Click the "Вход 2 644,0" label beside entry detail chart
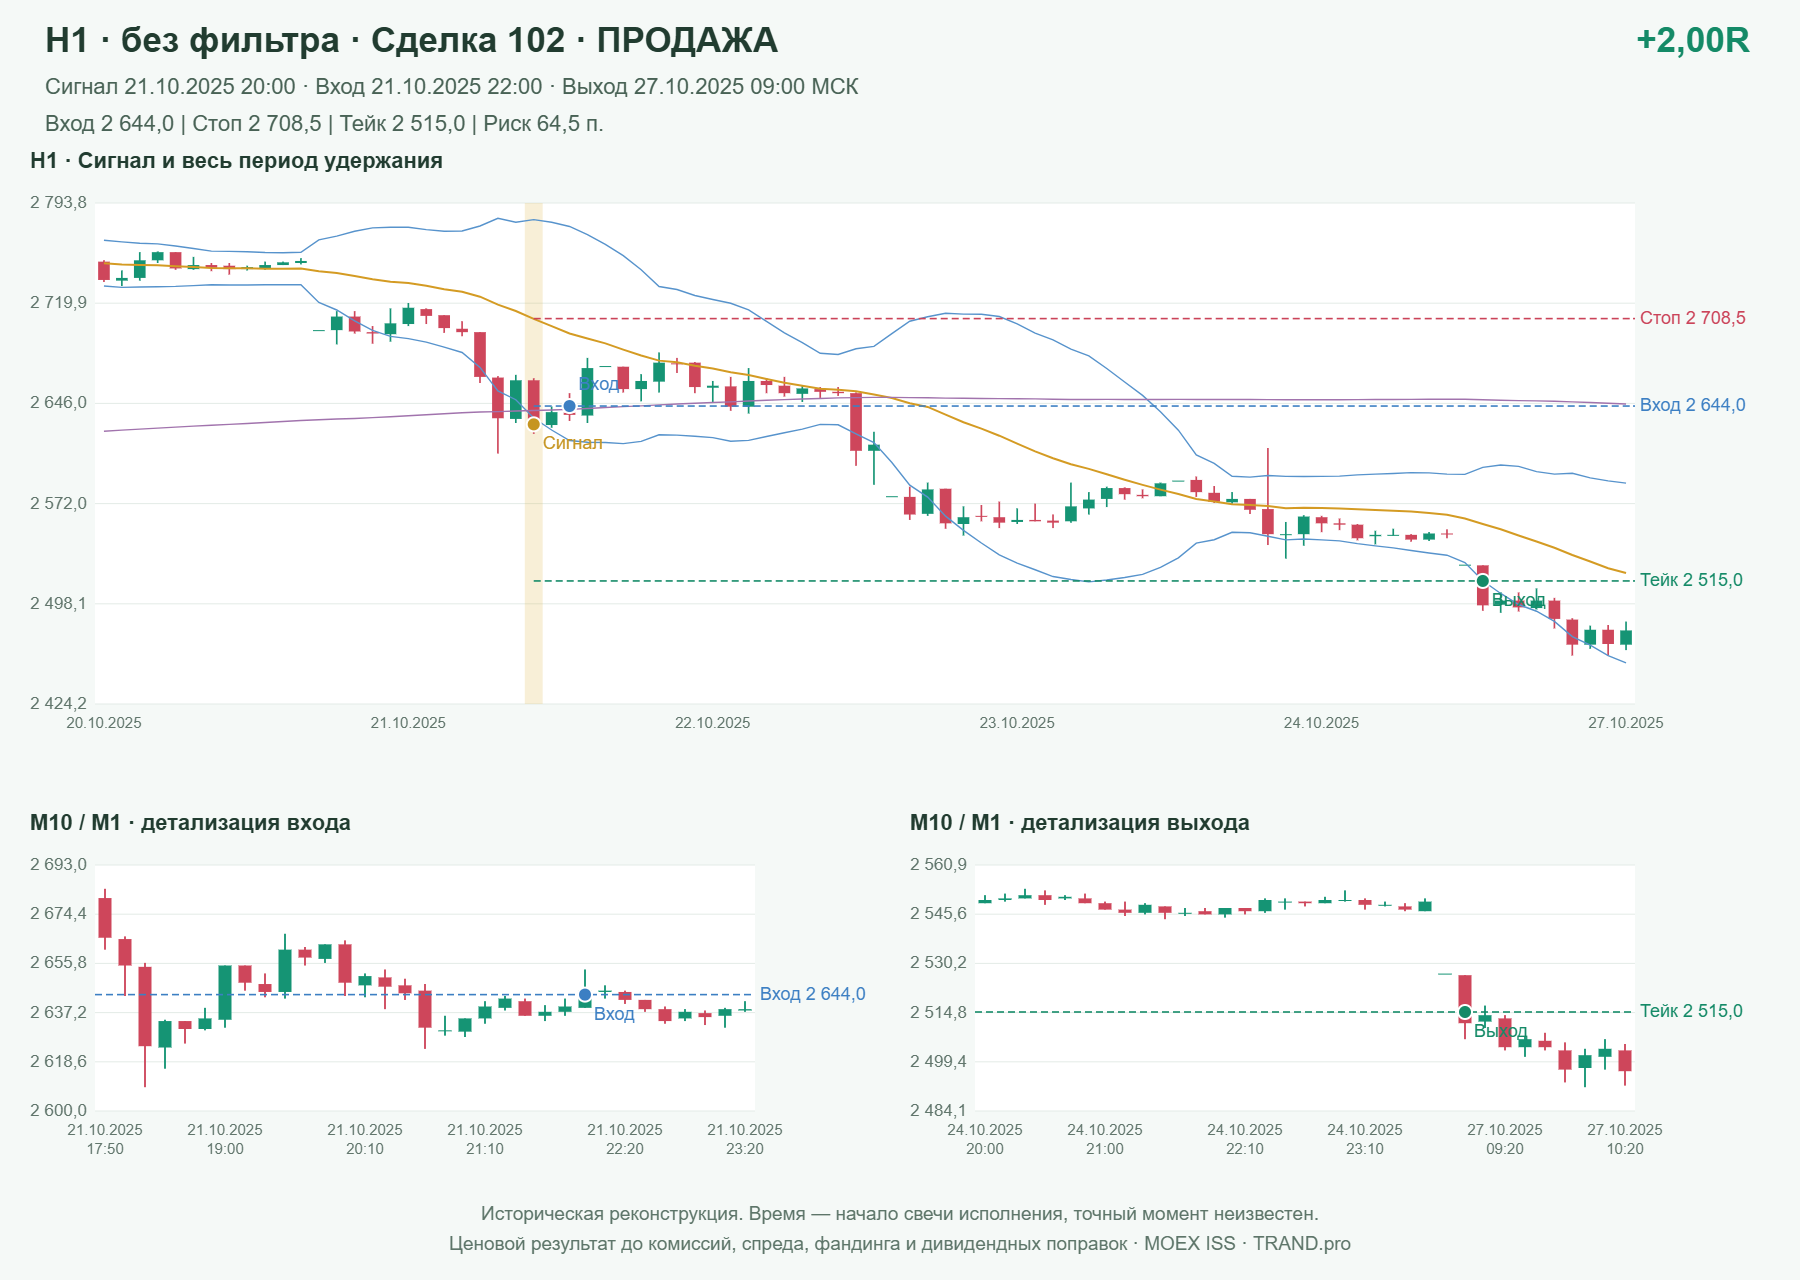This screenshot has width=1800, height=1280. pyautogui.click(x=813, y=994)
